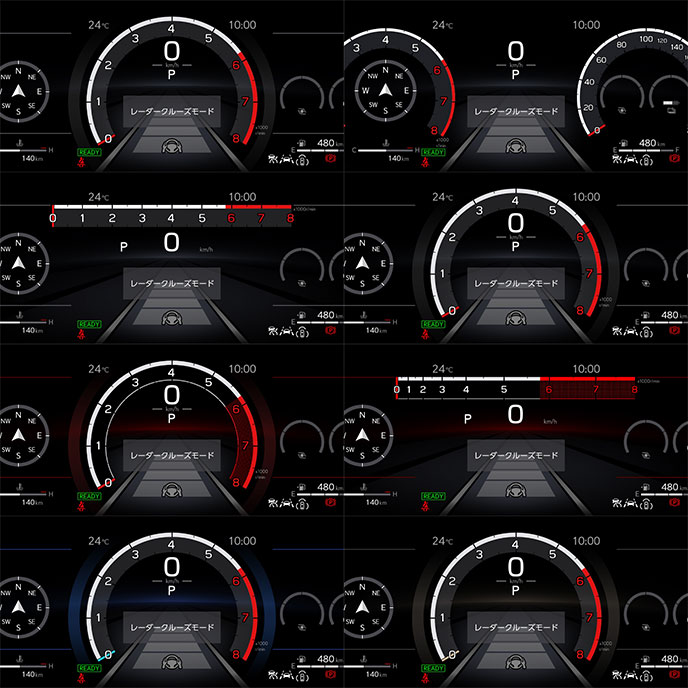Click red-hatched horizontal tachometer bar

(x=516, y=387)
